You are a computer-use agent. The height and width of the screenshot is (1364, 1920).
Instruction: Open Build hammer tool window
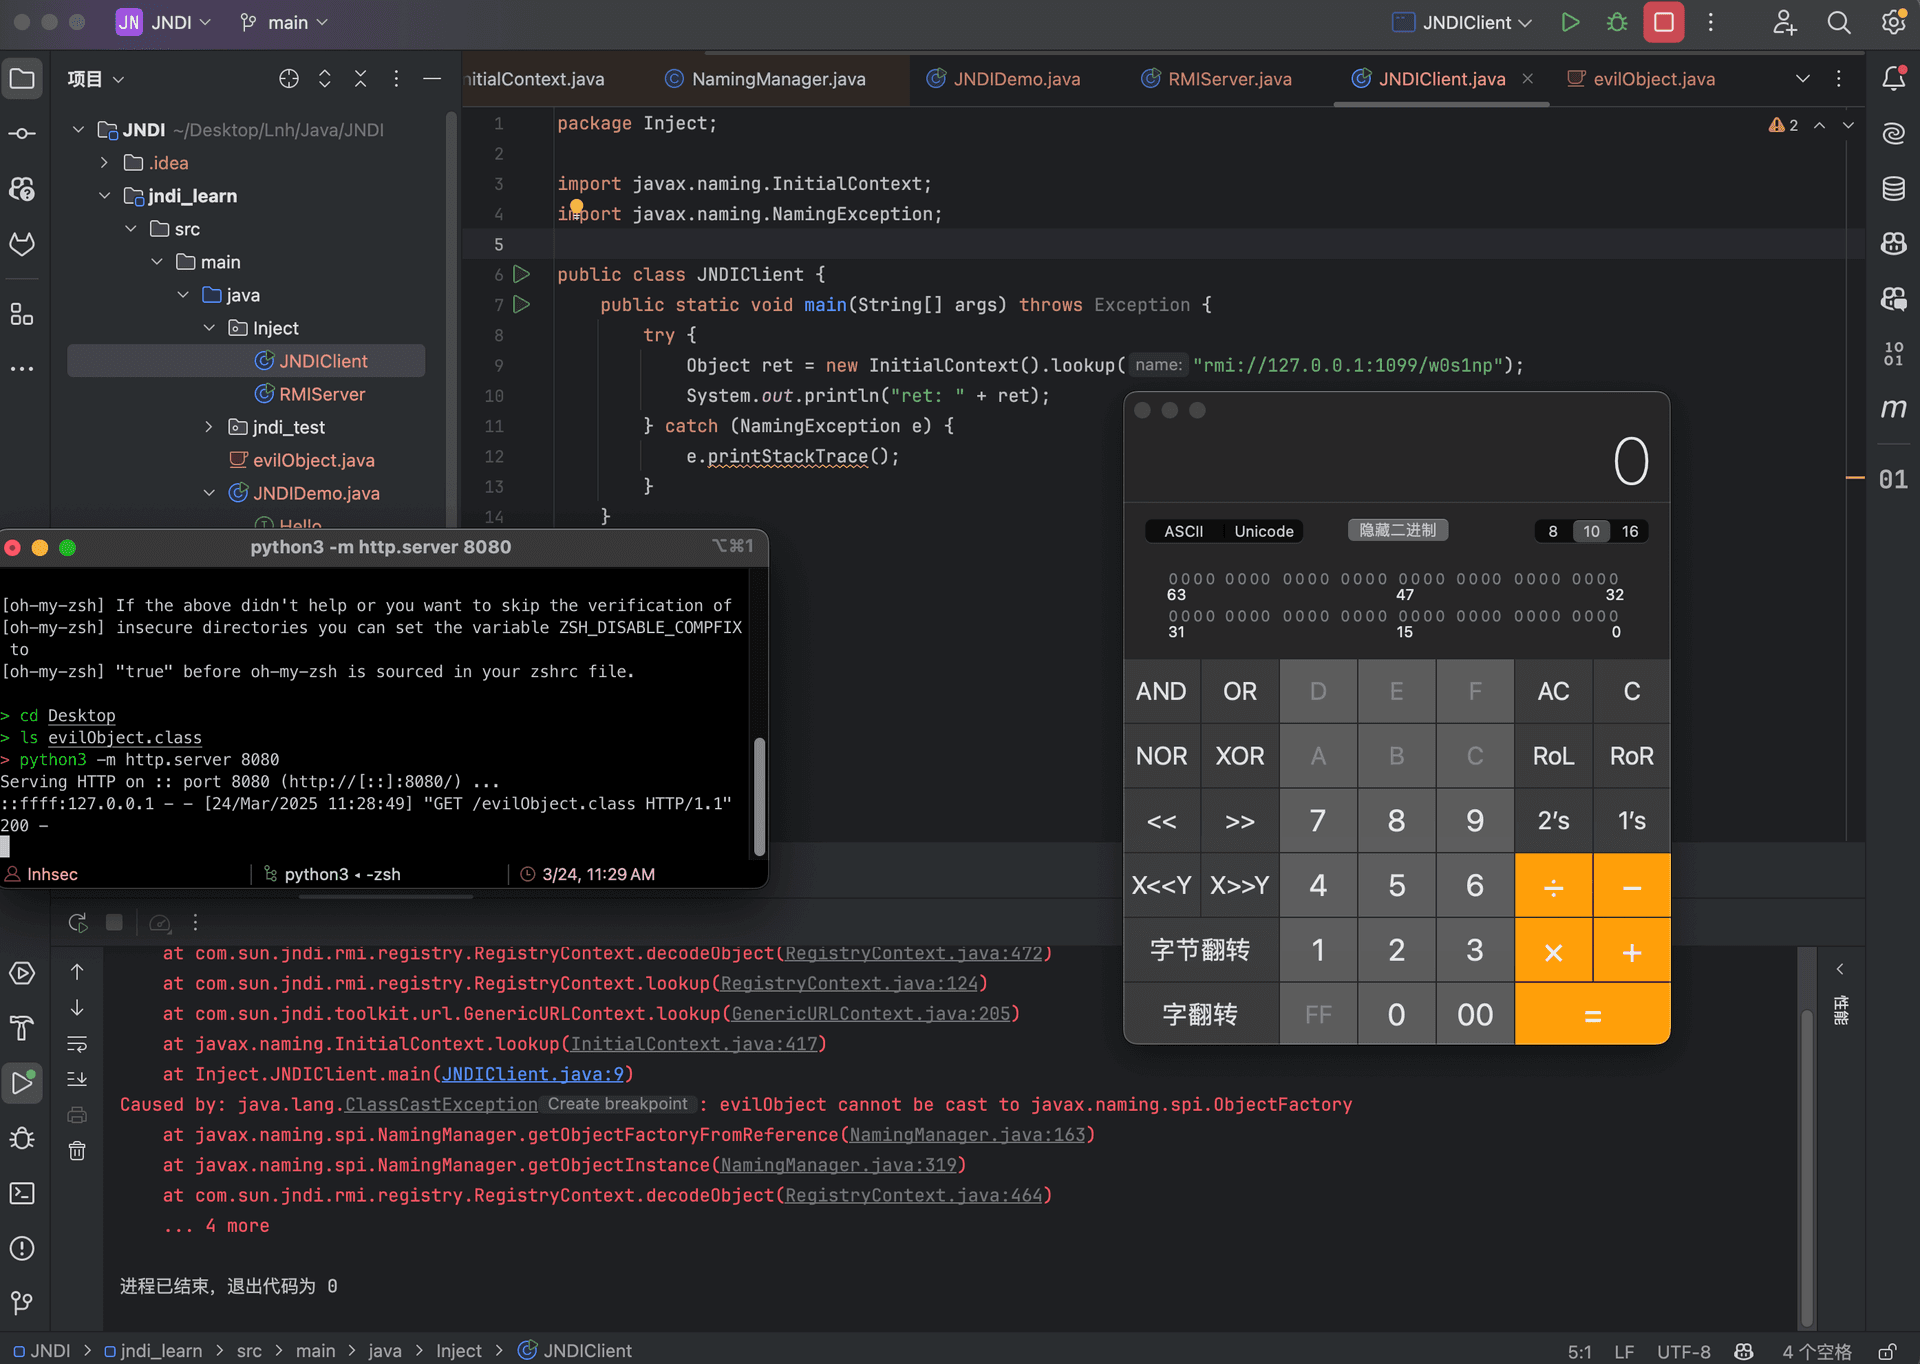(x=22, y=1028)
